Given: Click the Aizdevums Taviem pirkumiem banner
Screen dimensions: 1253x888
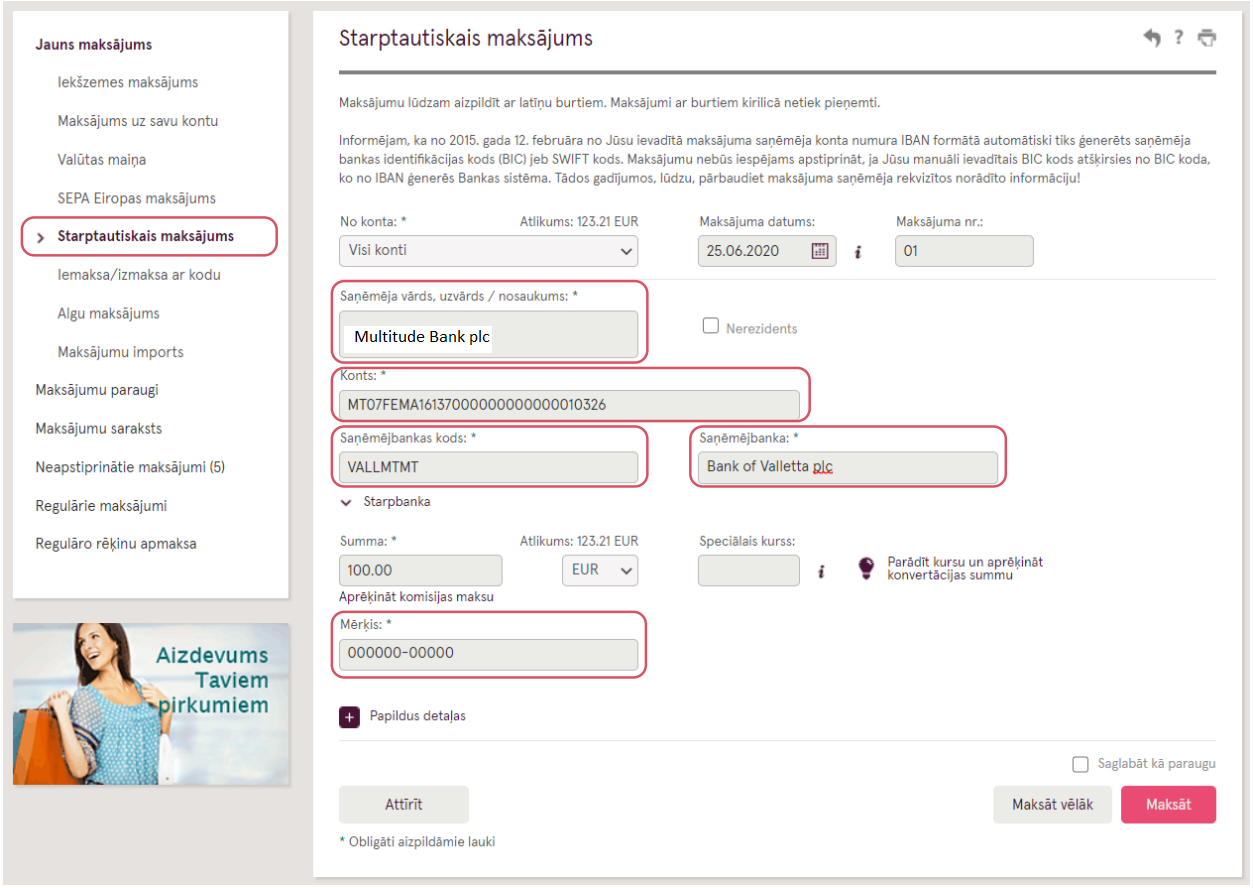Looking at the screenshot, I should click(x=151, y=704).
